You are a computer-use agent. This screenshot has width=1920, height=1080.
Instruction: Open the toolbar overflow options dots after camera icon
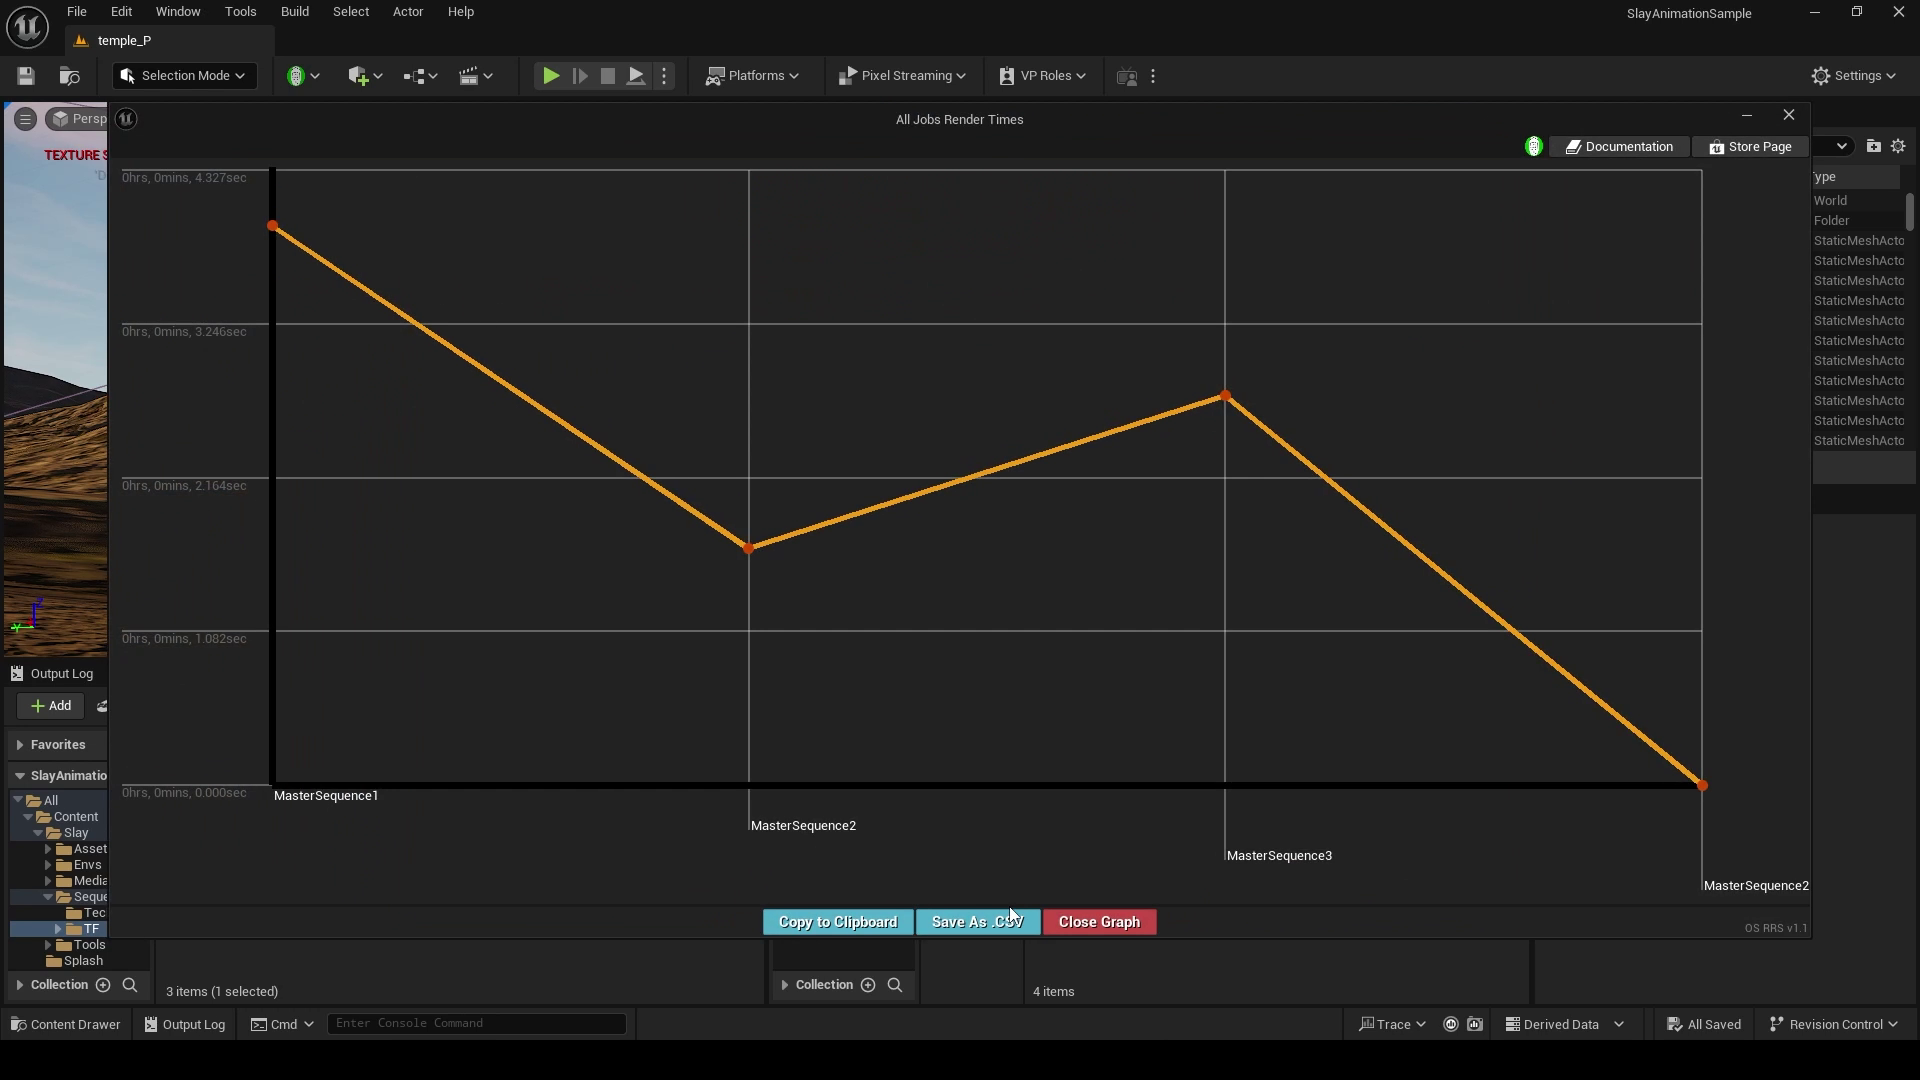(1153, 76)
